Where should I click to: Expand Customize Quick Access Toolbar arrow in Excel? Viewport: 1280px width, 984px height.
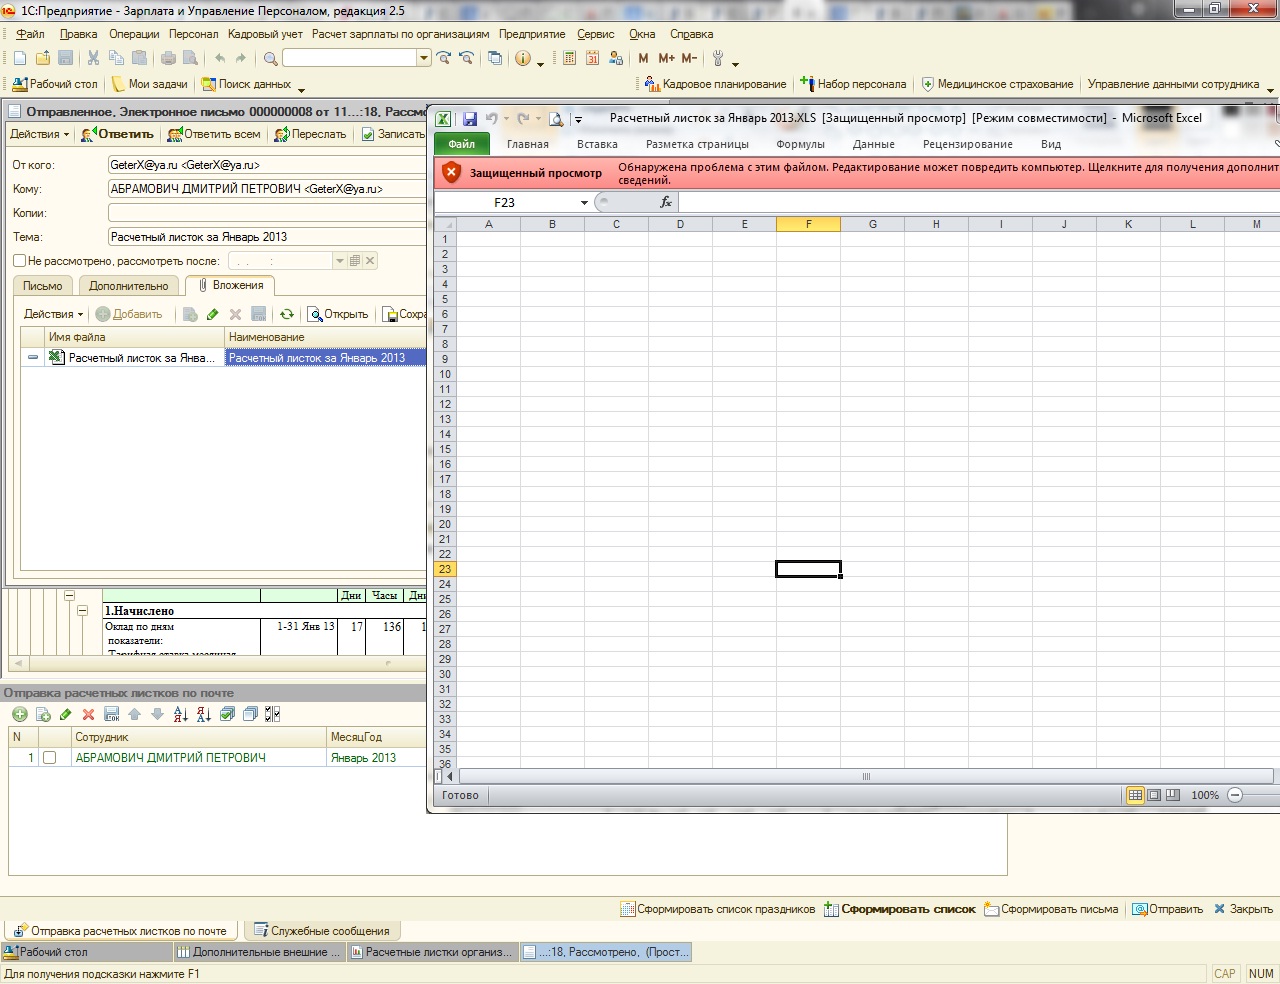(578, 120)
